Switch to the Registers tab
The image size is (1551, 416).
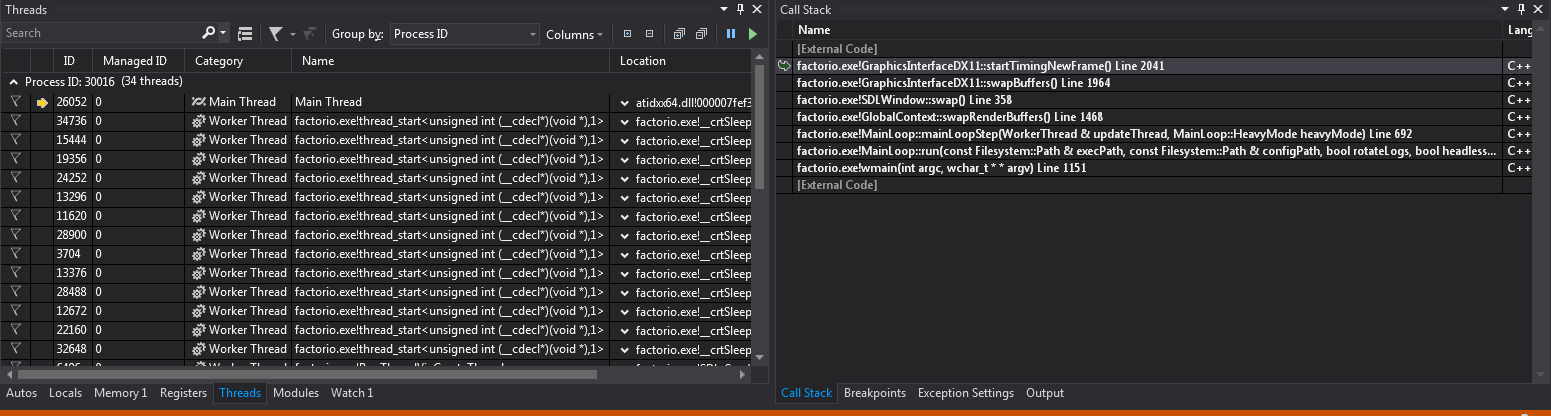coord(183,393)
